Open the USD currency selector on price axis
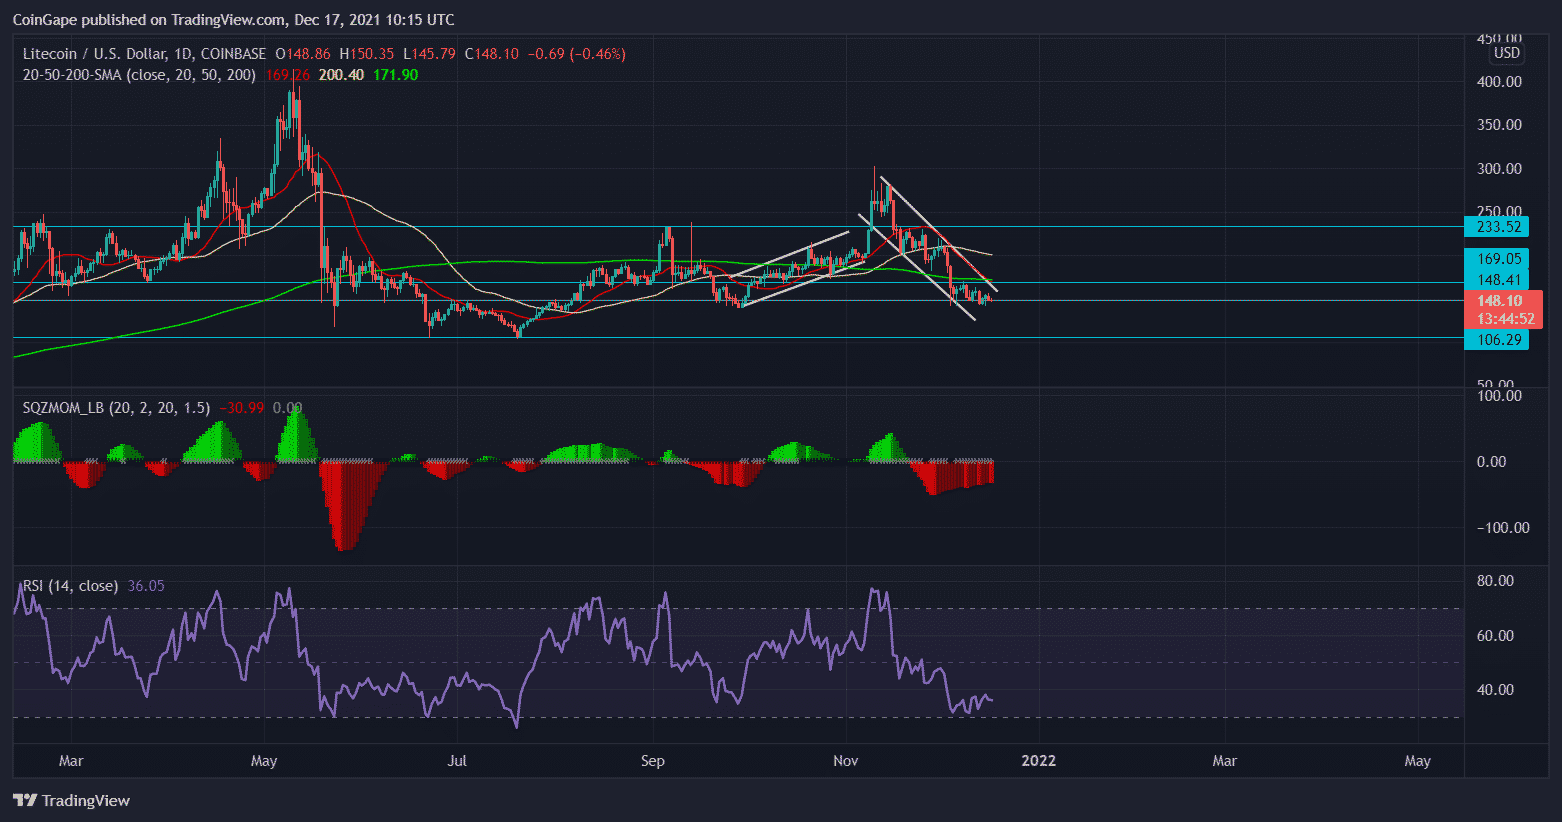 [x=1506, y=53]
